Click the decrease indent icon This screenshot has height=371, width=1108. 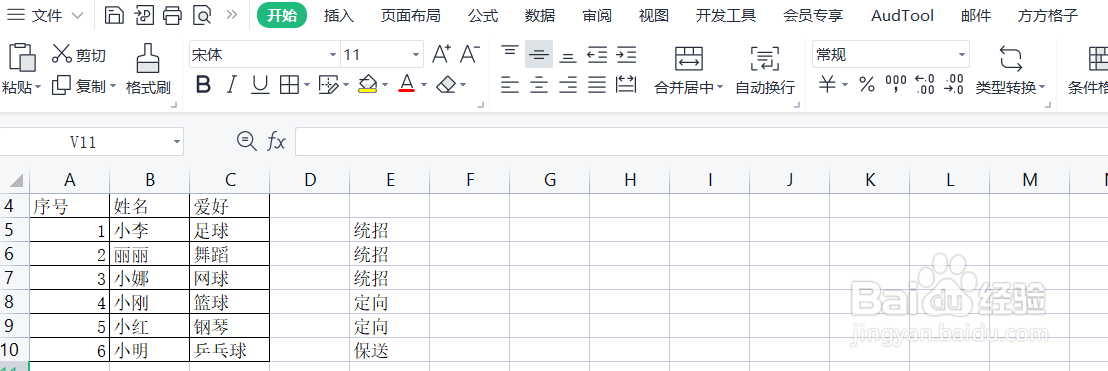(x=598, y=54)
